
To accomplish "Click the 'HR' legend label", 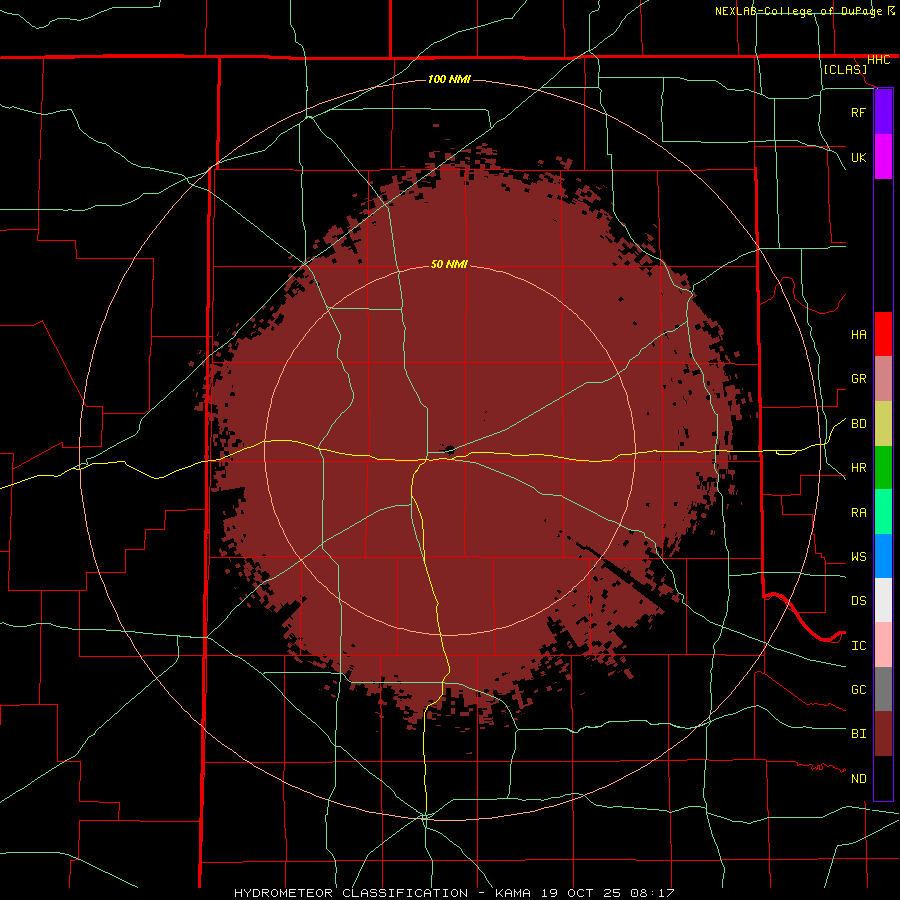I will 858,468.
